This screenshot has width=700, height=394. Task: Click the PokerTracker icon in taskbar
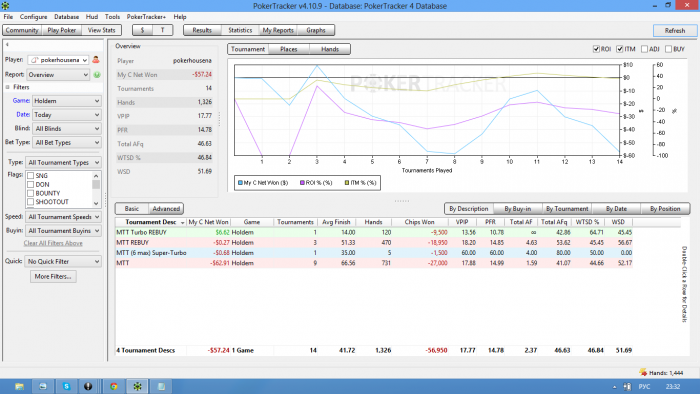click(138, 386)
